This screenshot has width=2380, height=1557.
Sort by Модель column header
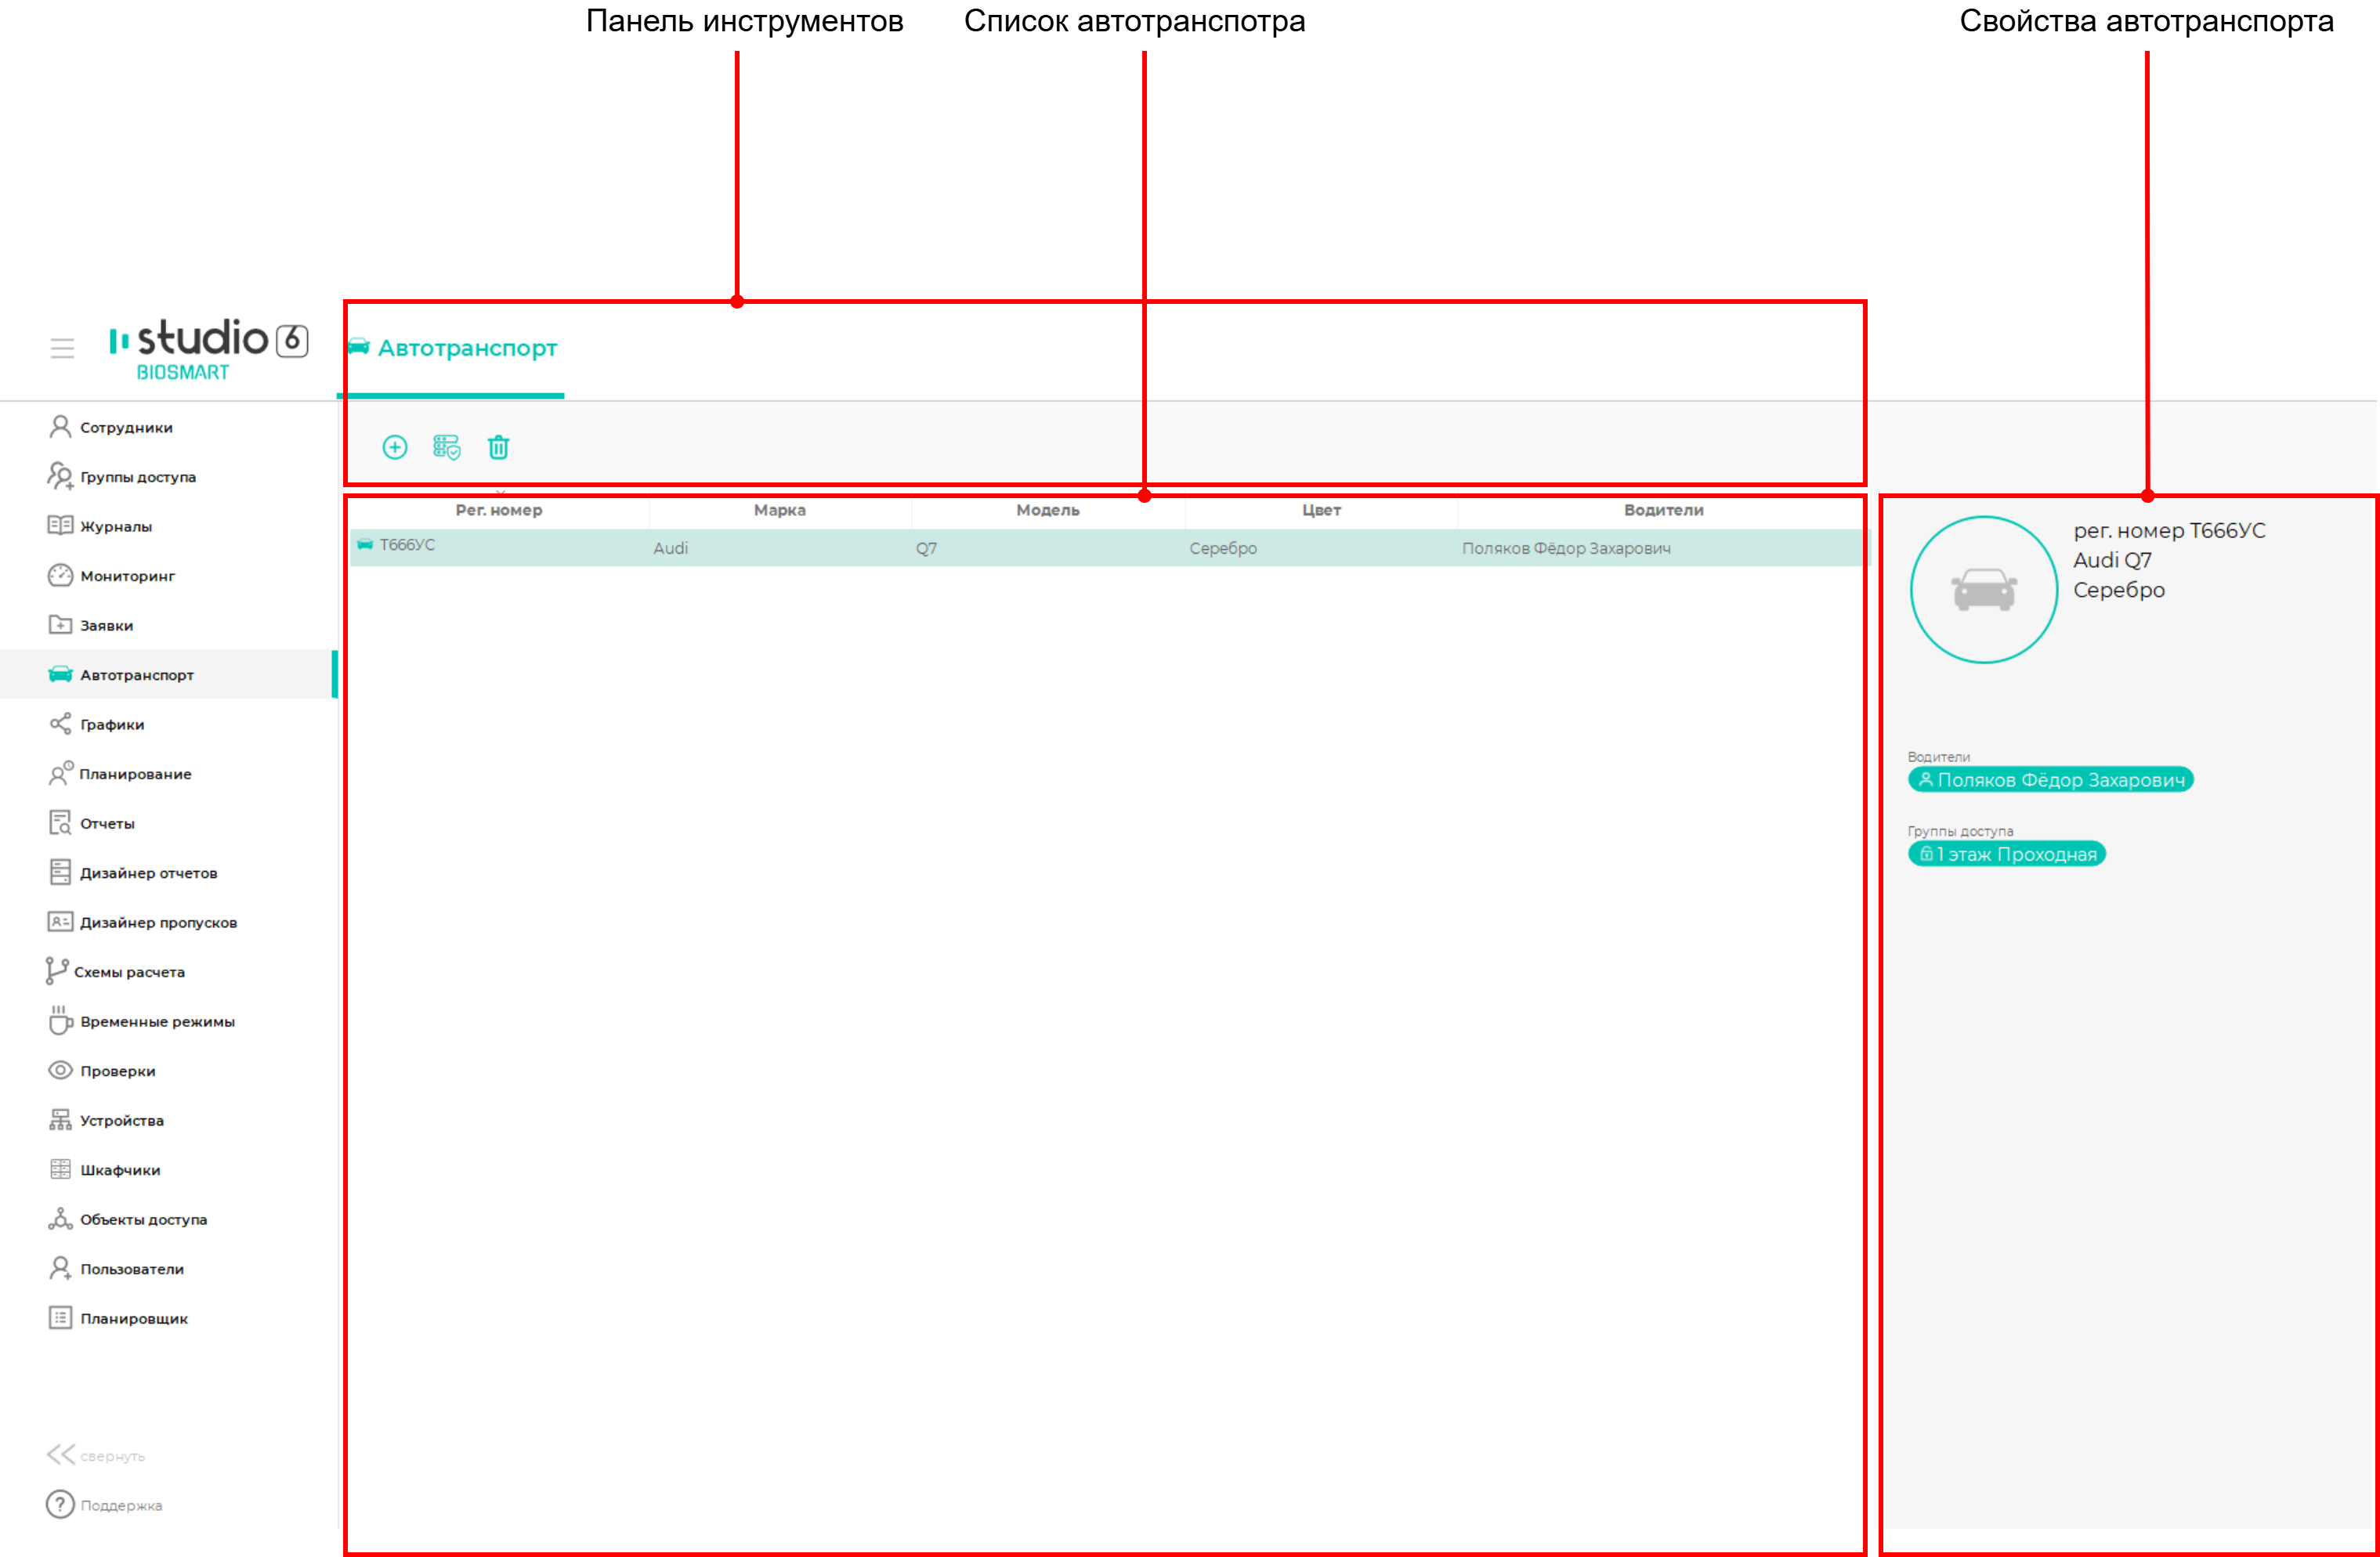click(1048, 510)
